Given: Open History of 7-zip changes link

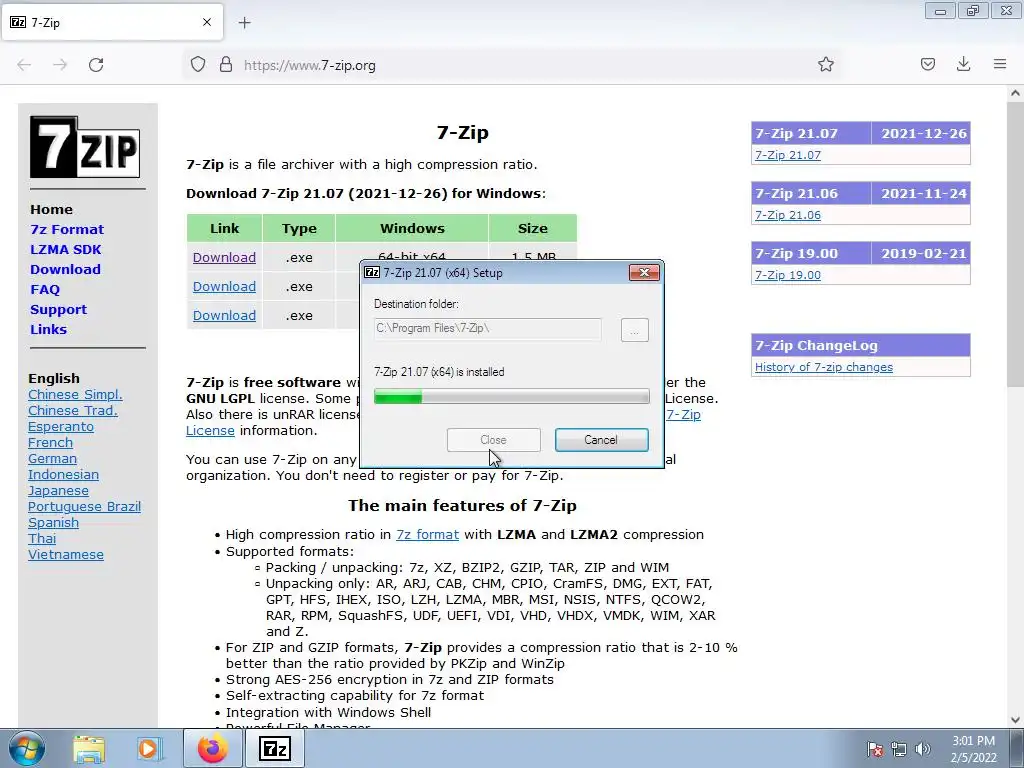Looking at the screenshot, I should (824, 367).
